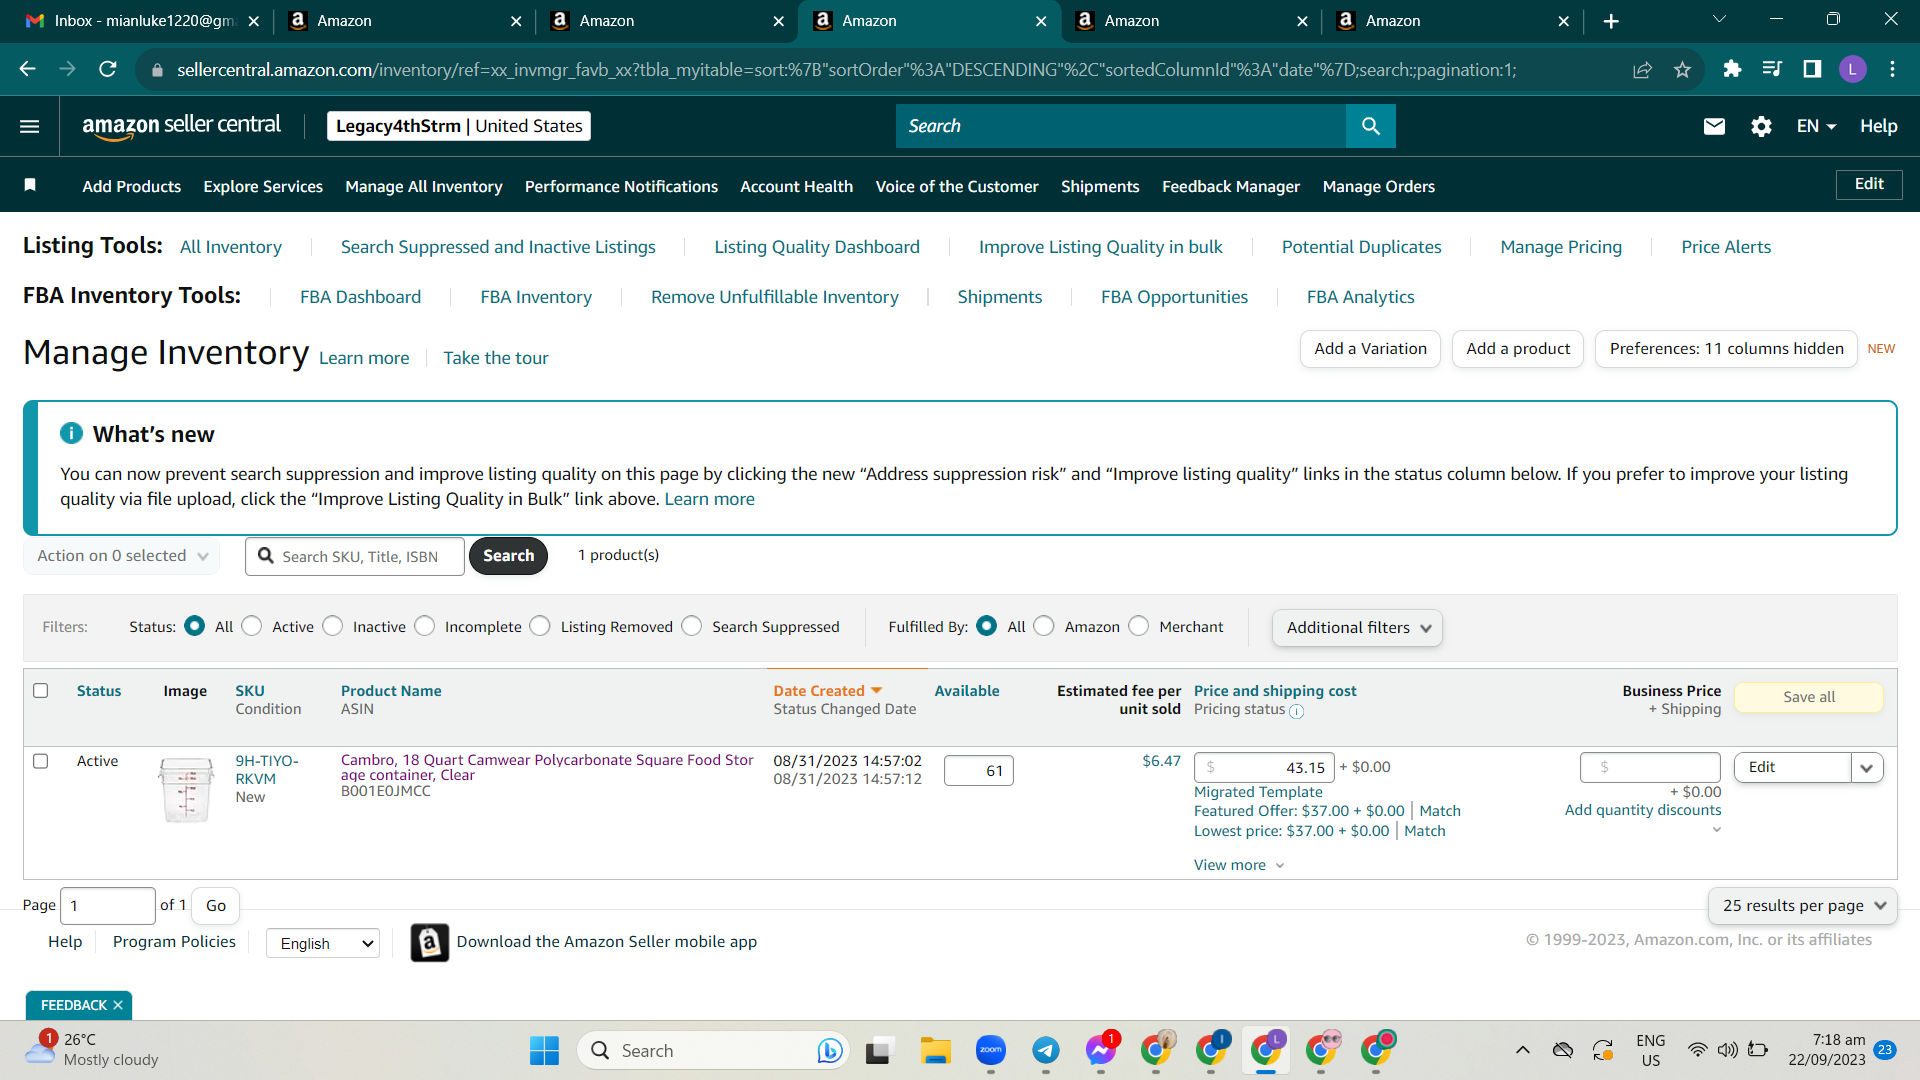Click the Cambro container product thumbnail
This screenshot has height=1080, width=1920.
(186, 790)
